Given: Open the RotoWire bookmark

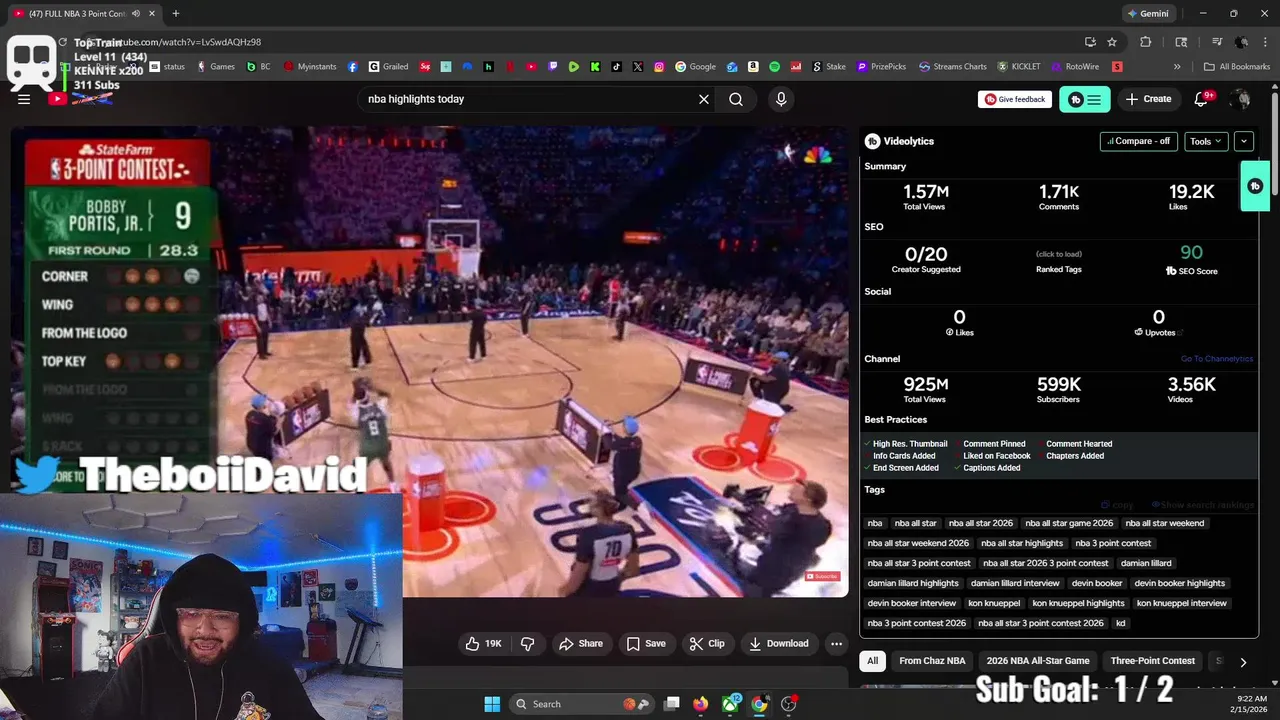Looking at the screenshot, I should [x=1074, y=67].
